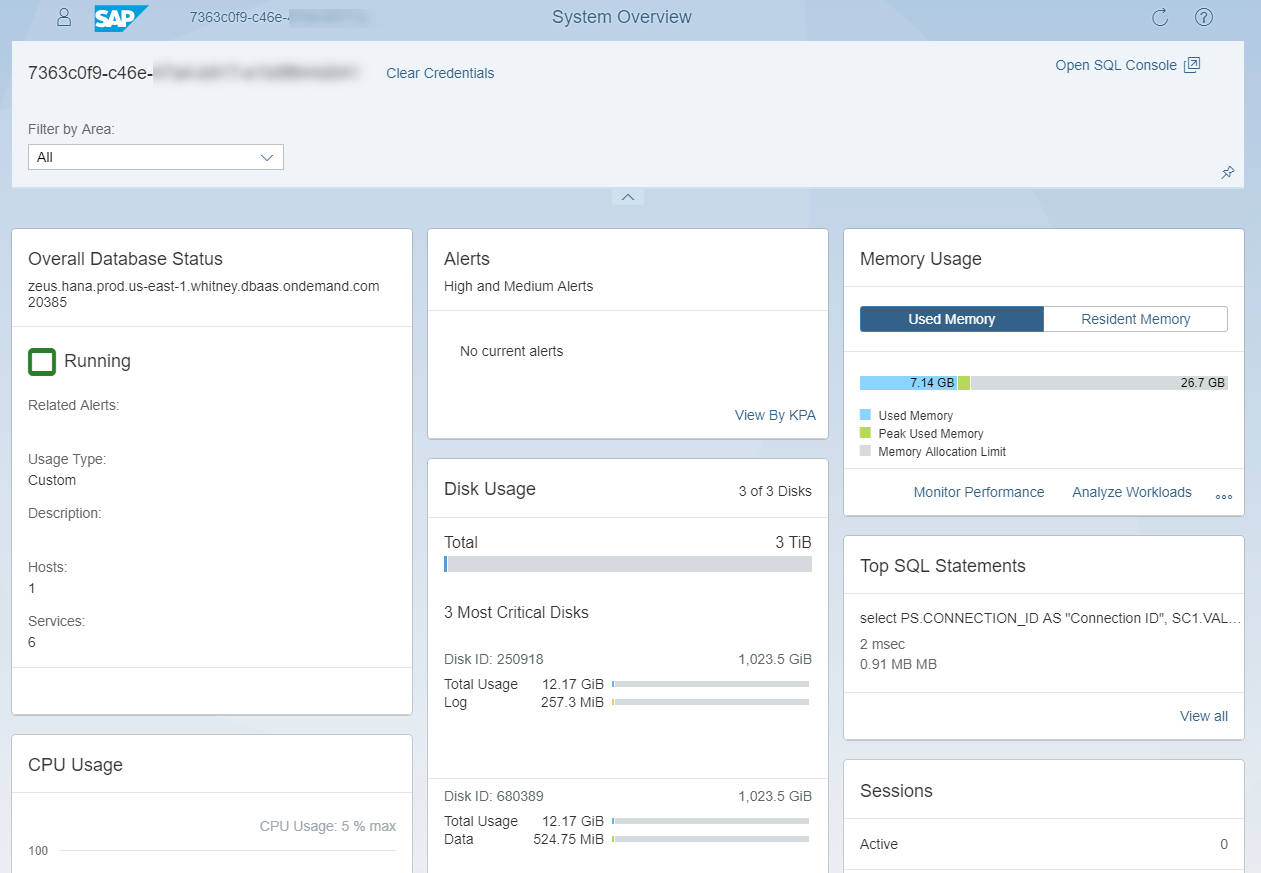Click the green Running status icon

[42, 362]
